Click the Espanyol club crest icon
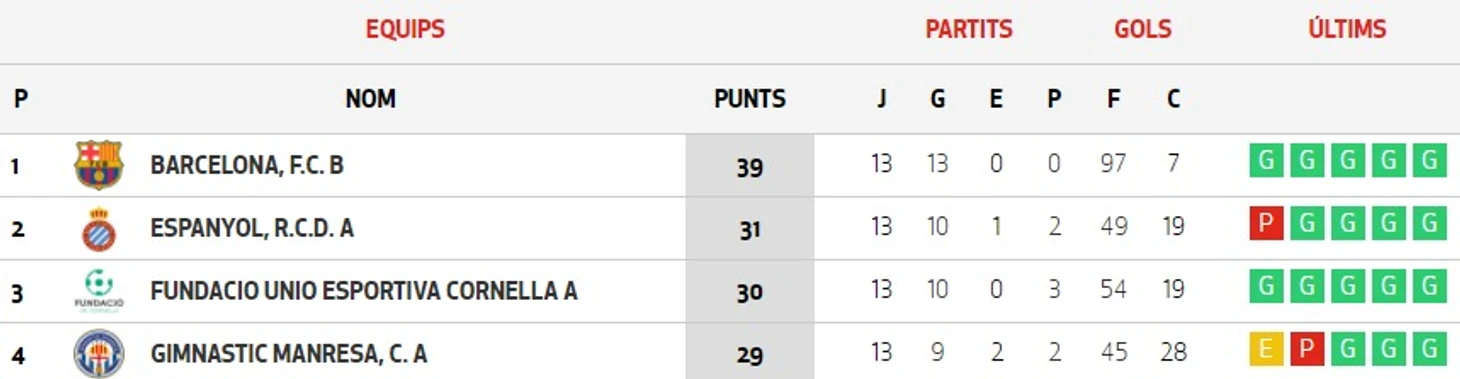The height and width of the screenshot is (379, 1460). [99, 229]
